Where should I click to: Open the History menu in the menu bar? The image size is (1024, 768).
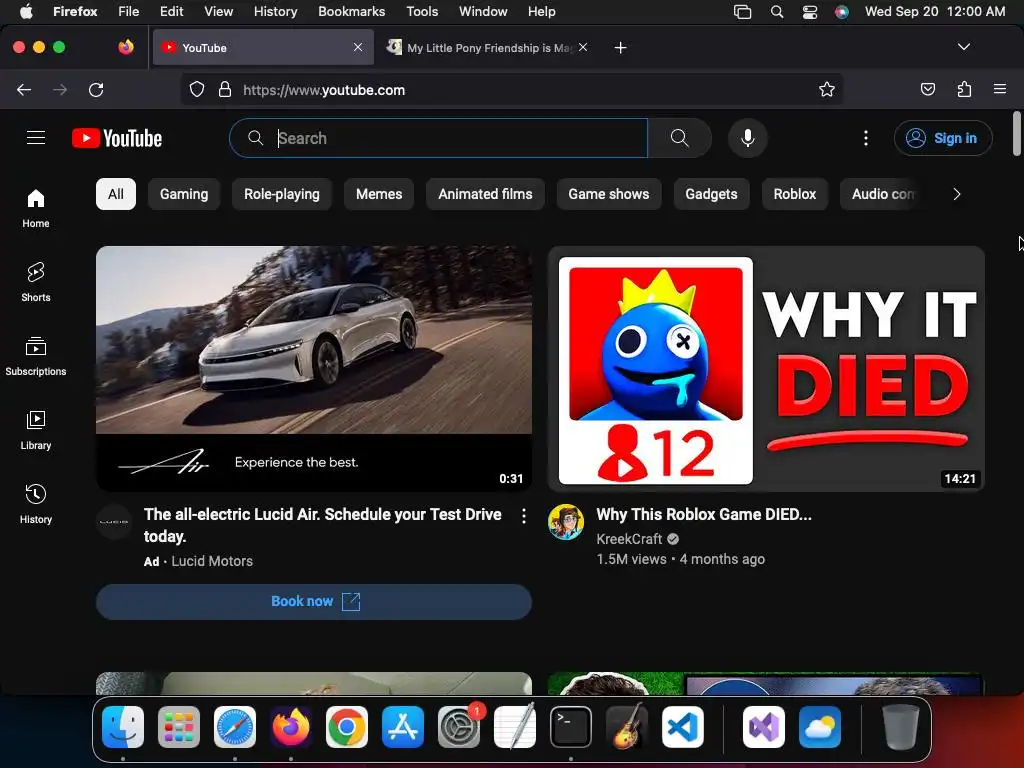275,11
